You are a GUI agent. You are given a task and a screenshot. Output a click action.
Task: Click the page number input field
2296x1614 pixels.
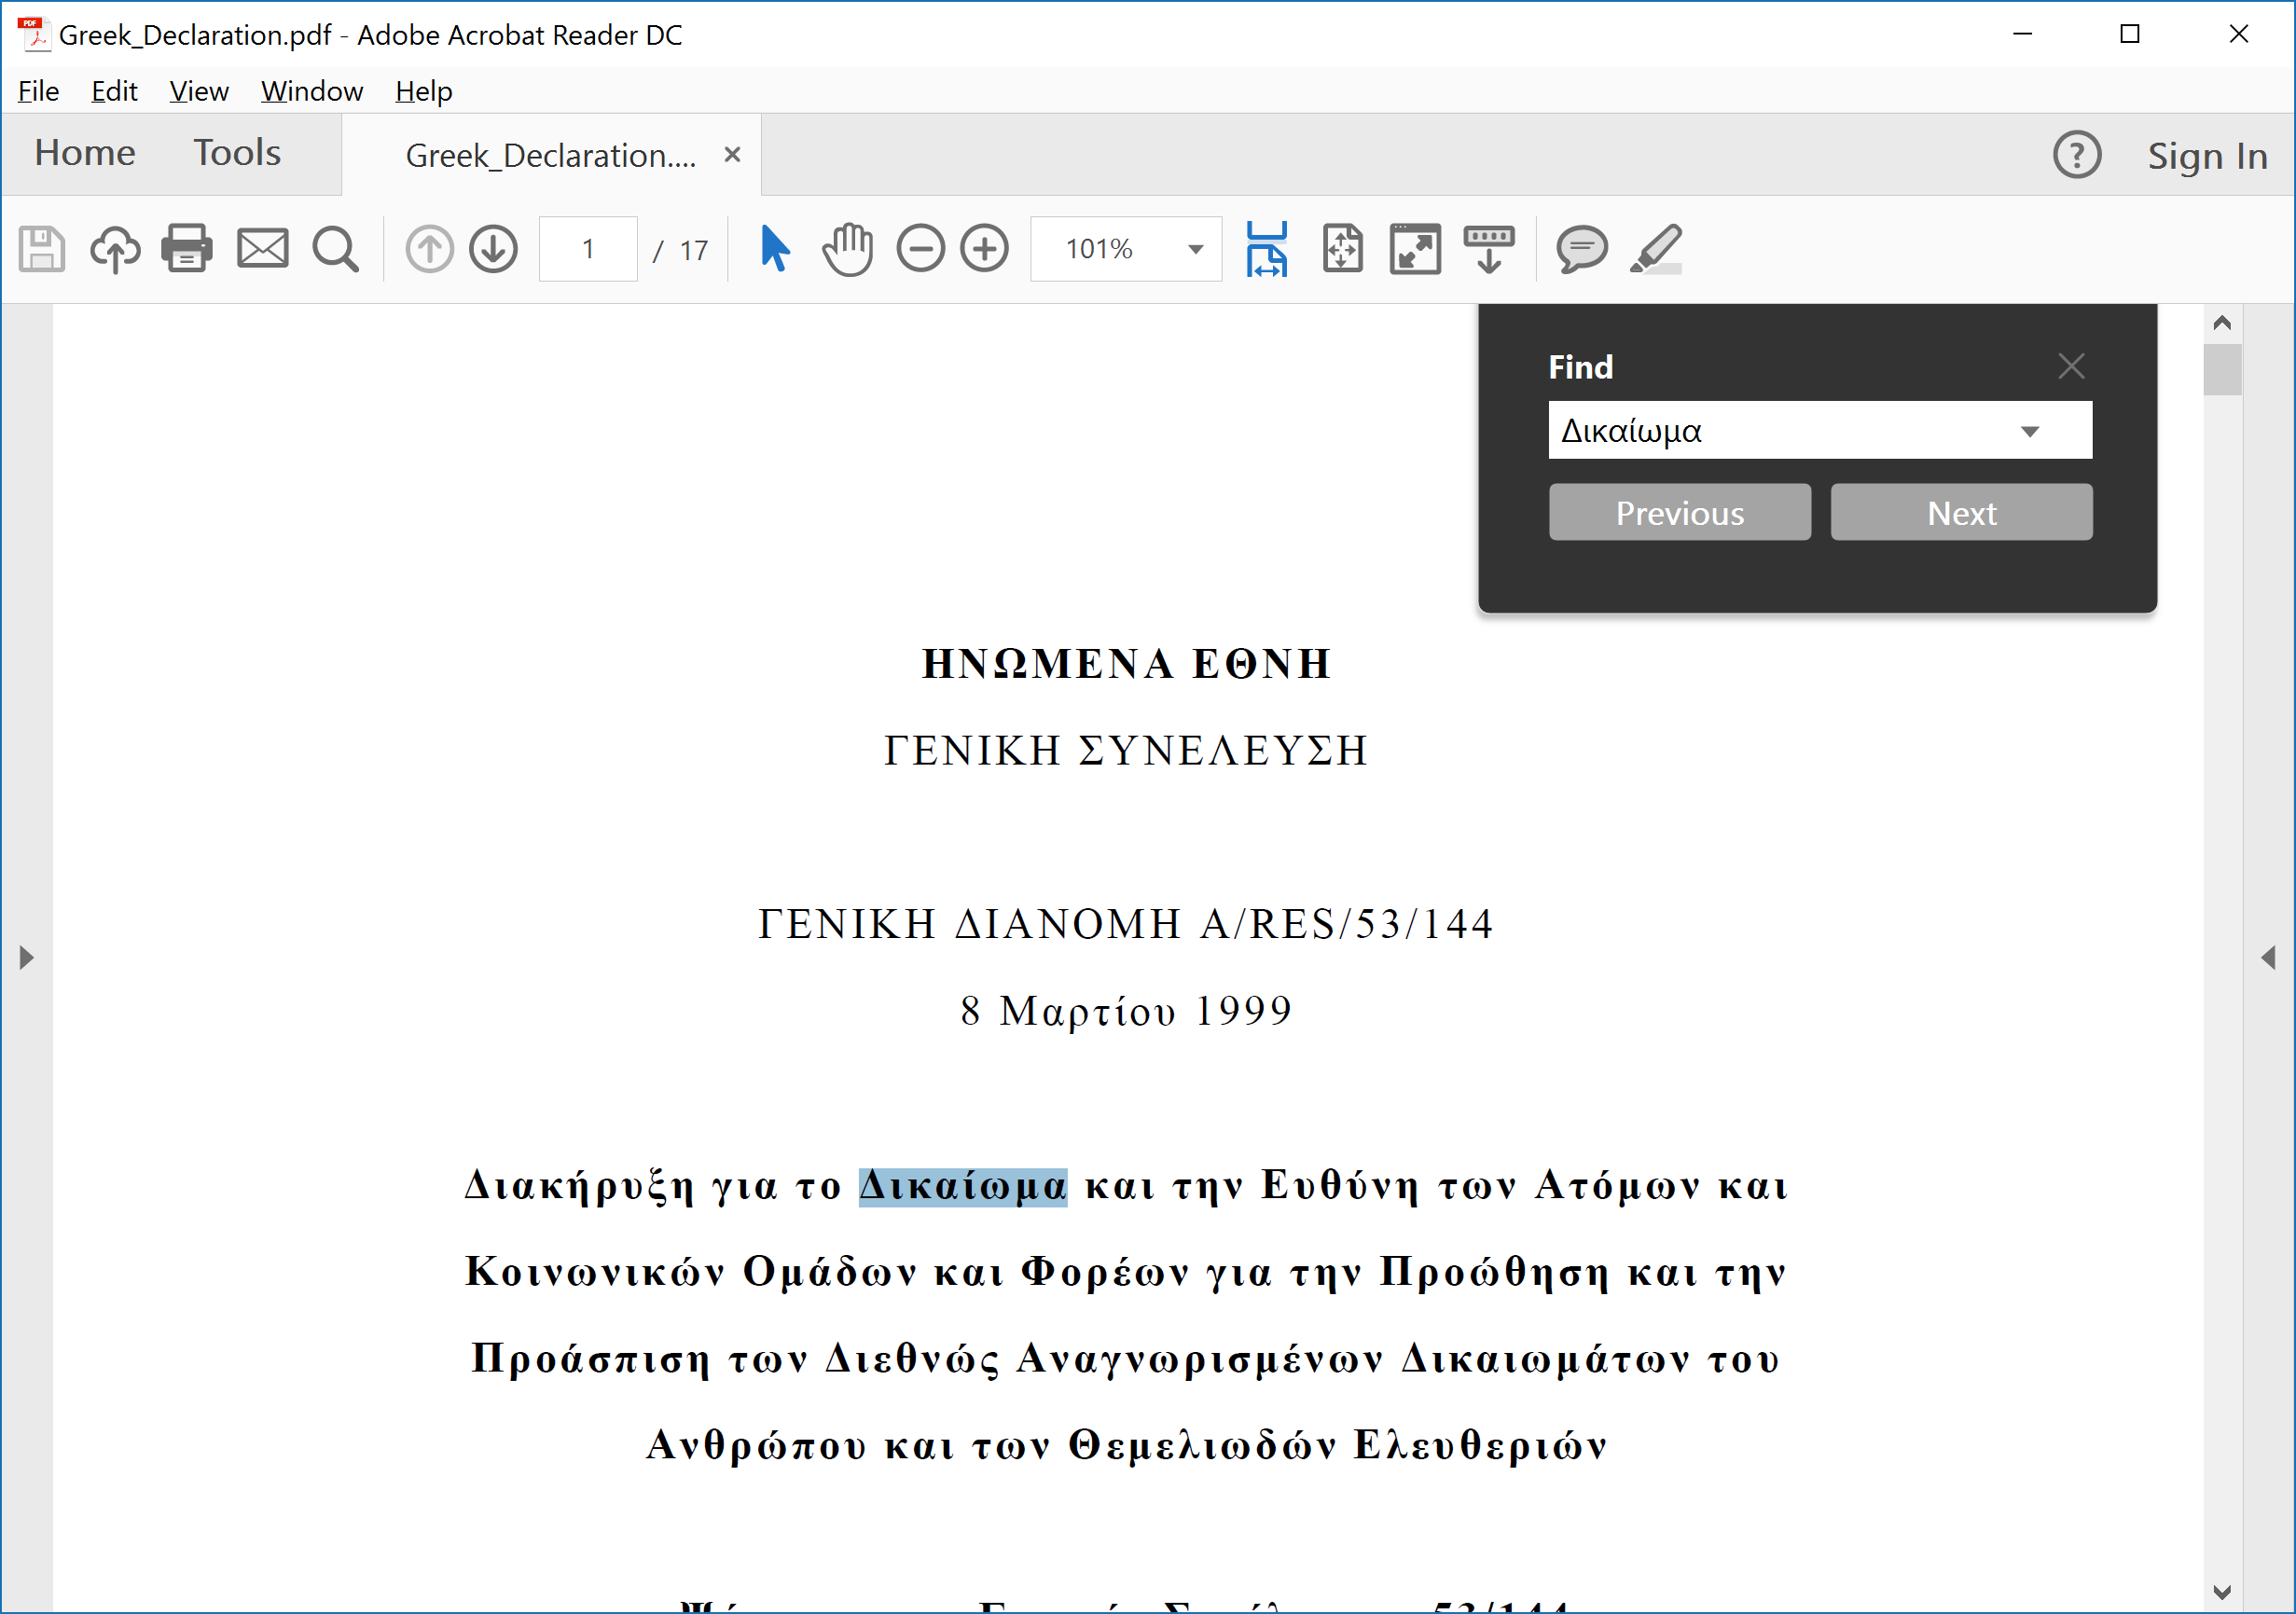coord(588,249)
